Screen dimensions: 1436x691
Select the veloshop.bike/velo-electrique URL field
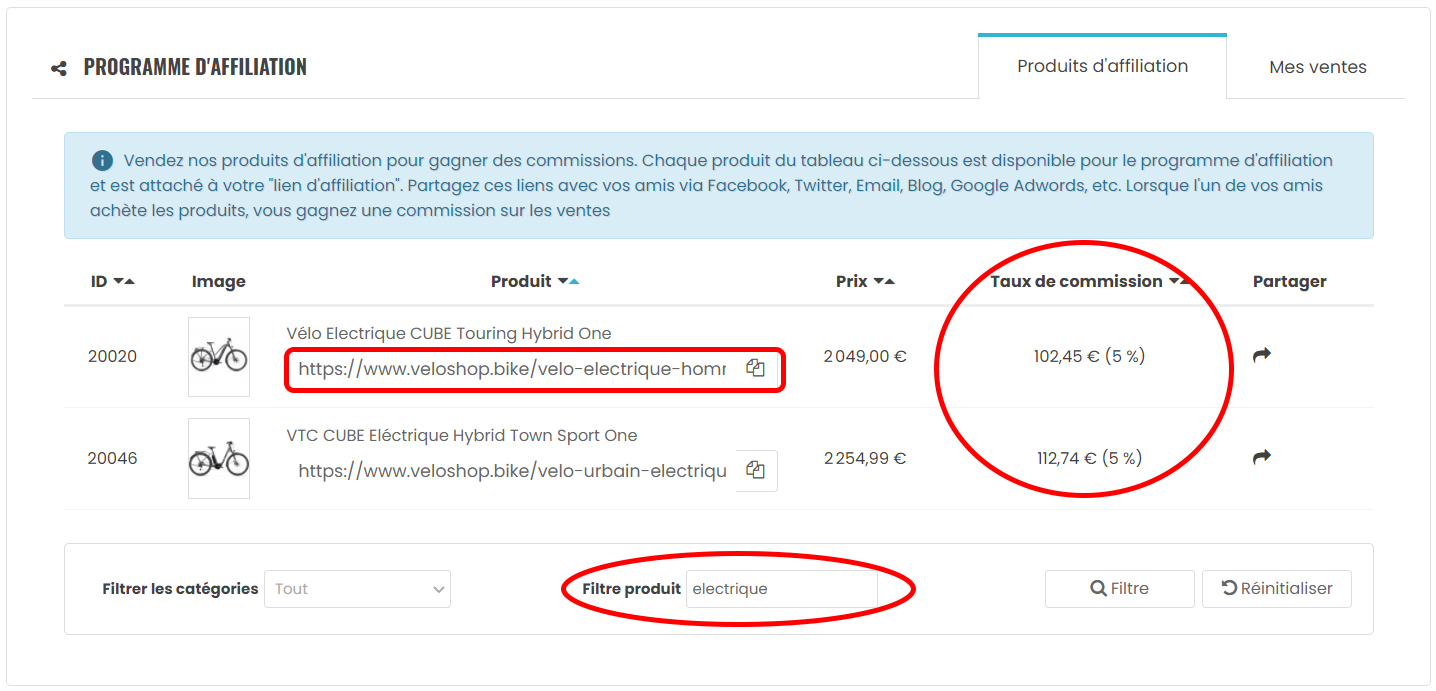point(512,369)
